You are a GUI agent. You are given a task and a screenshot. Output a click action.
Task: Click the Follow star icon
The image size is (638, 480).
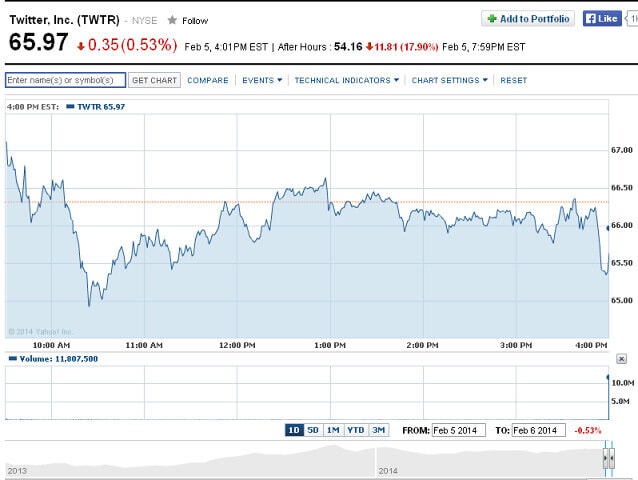pyautogui.click(x=172, y=20)
